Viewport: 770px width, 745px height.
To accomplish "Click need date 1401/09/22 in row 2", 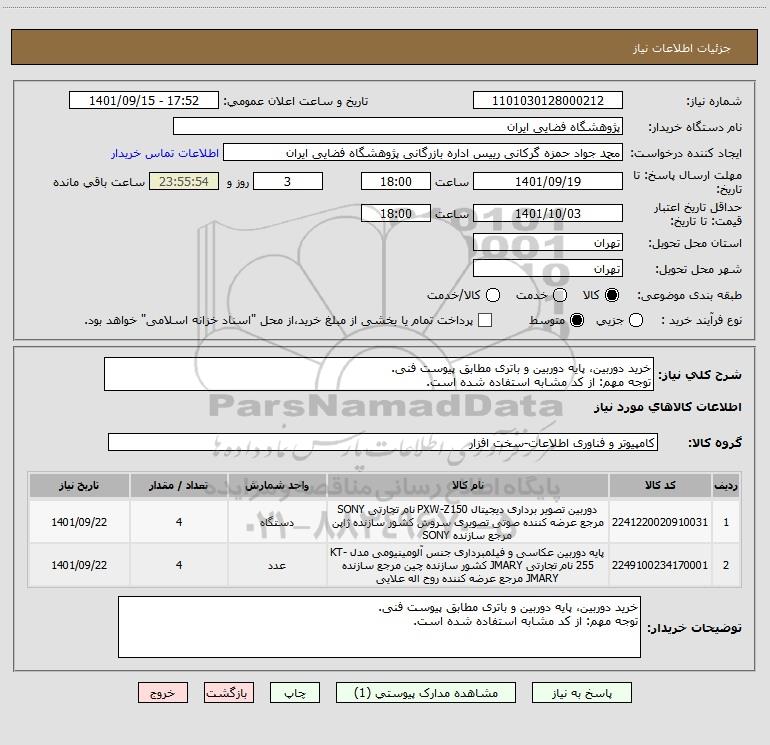I will click(x=79, y=565).
